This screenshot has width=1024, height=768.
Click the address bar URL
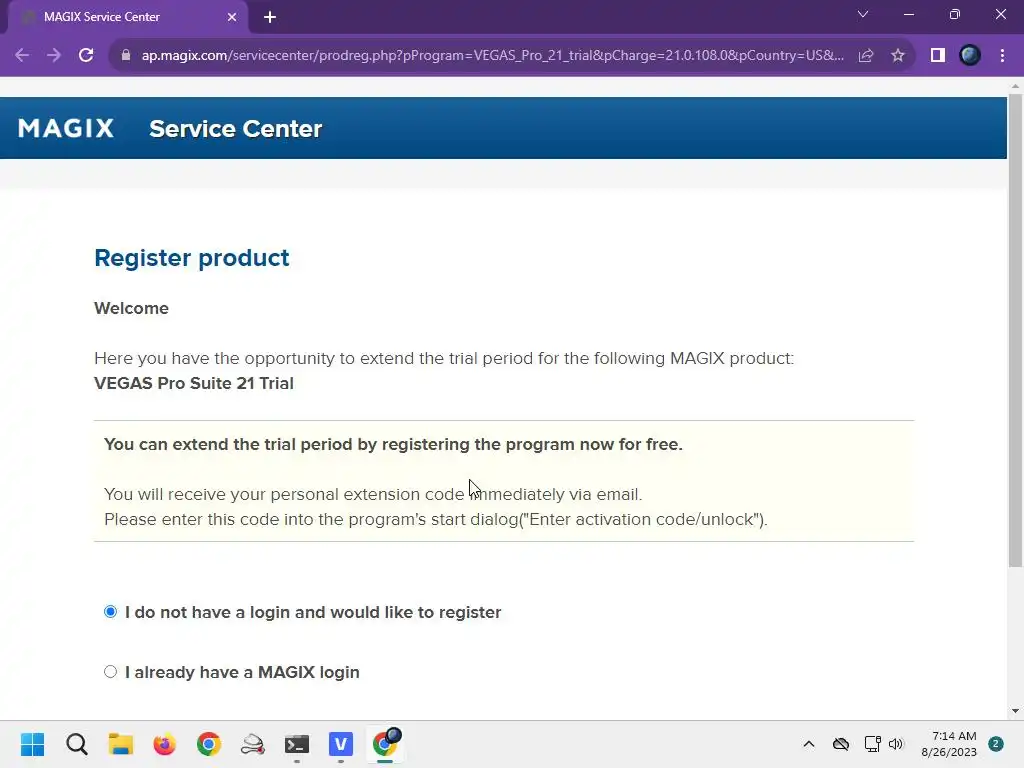click(x=493, y=56)
